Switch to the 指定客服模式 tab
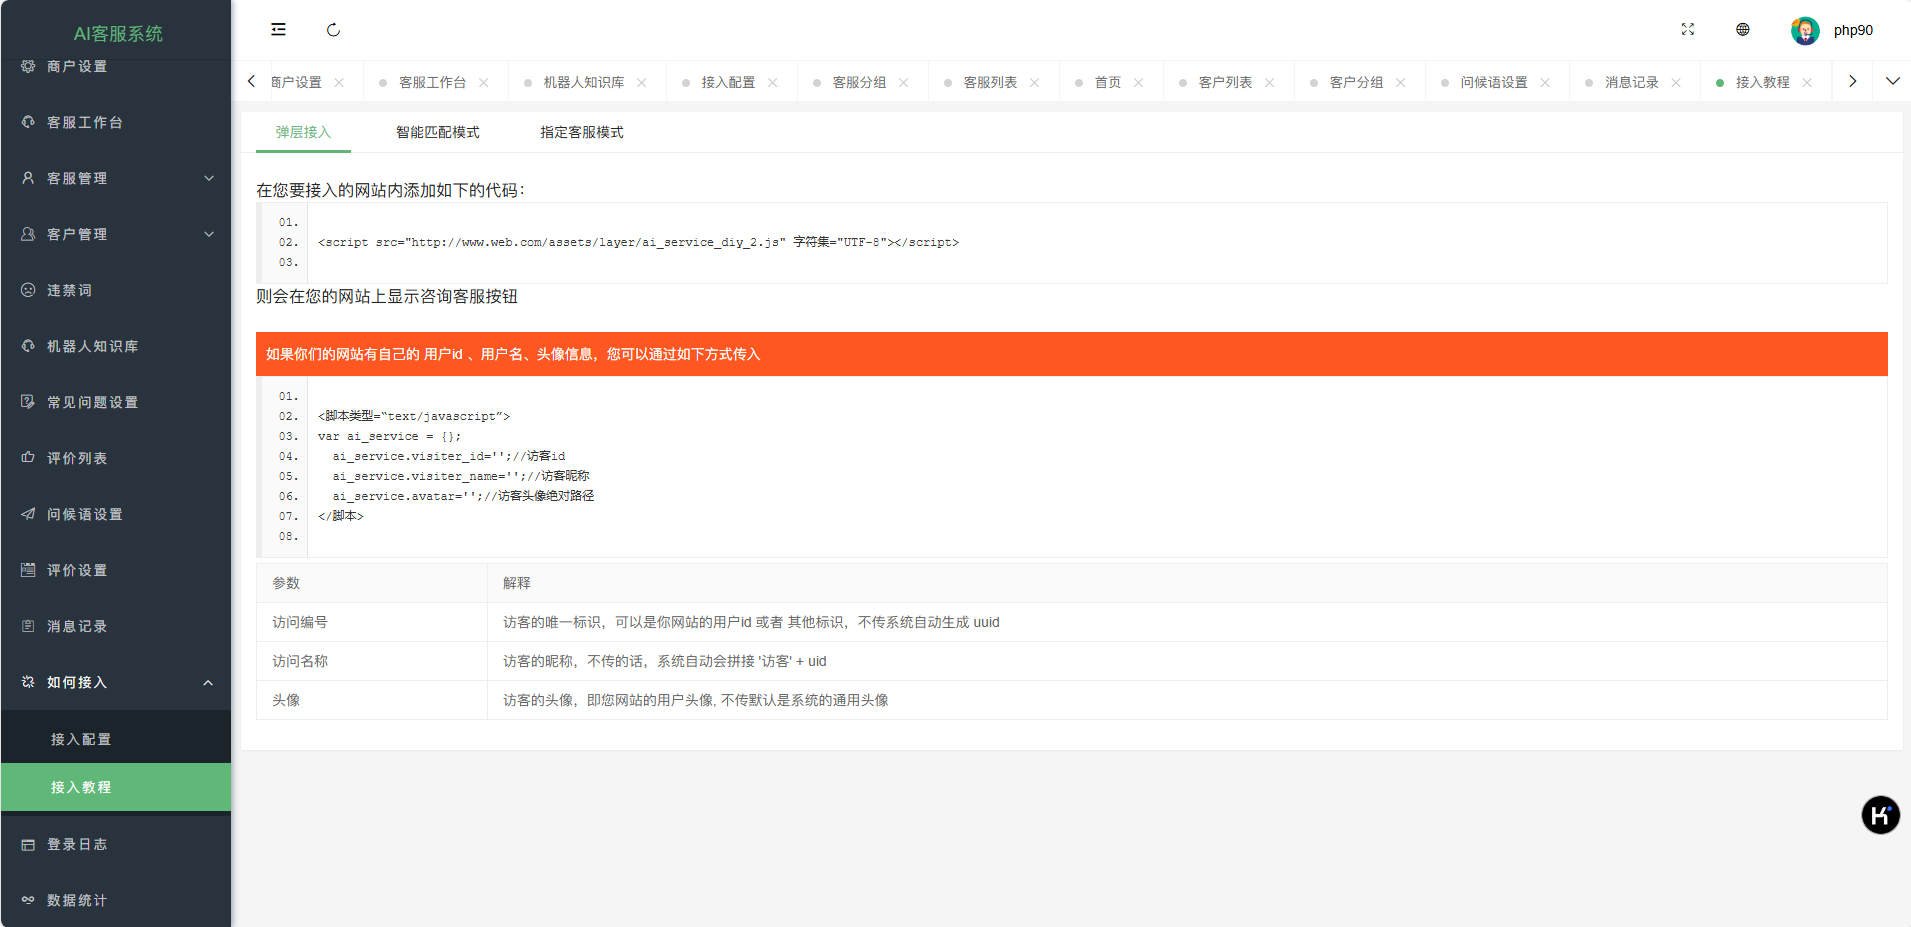The height and width of the screenshot is (927, 1911). pyautogui.click(x=581, y=132)
